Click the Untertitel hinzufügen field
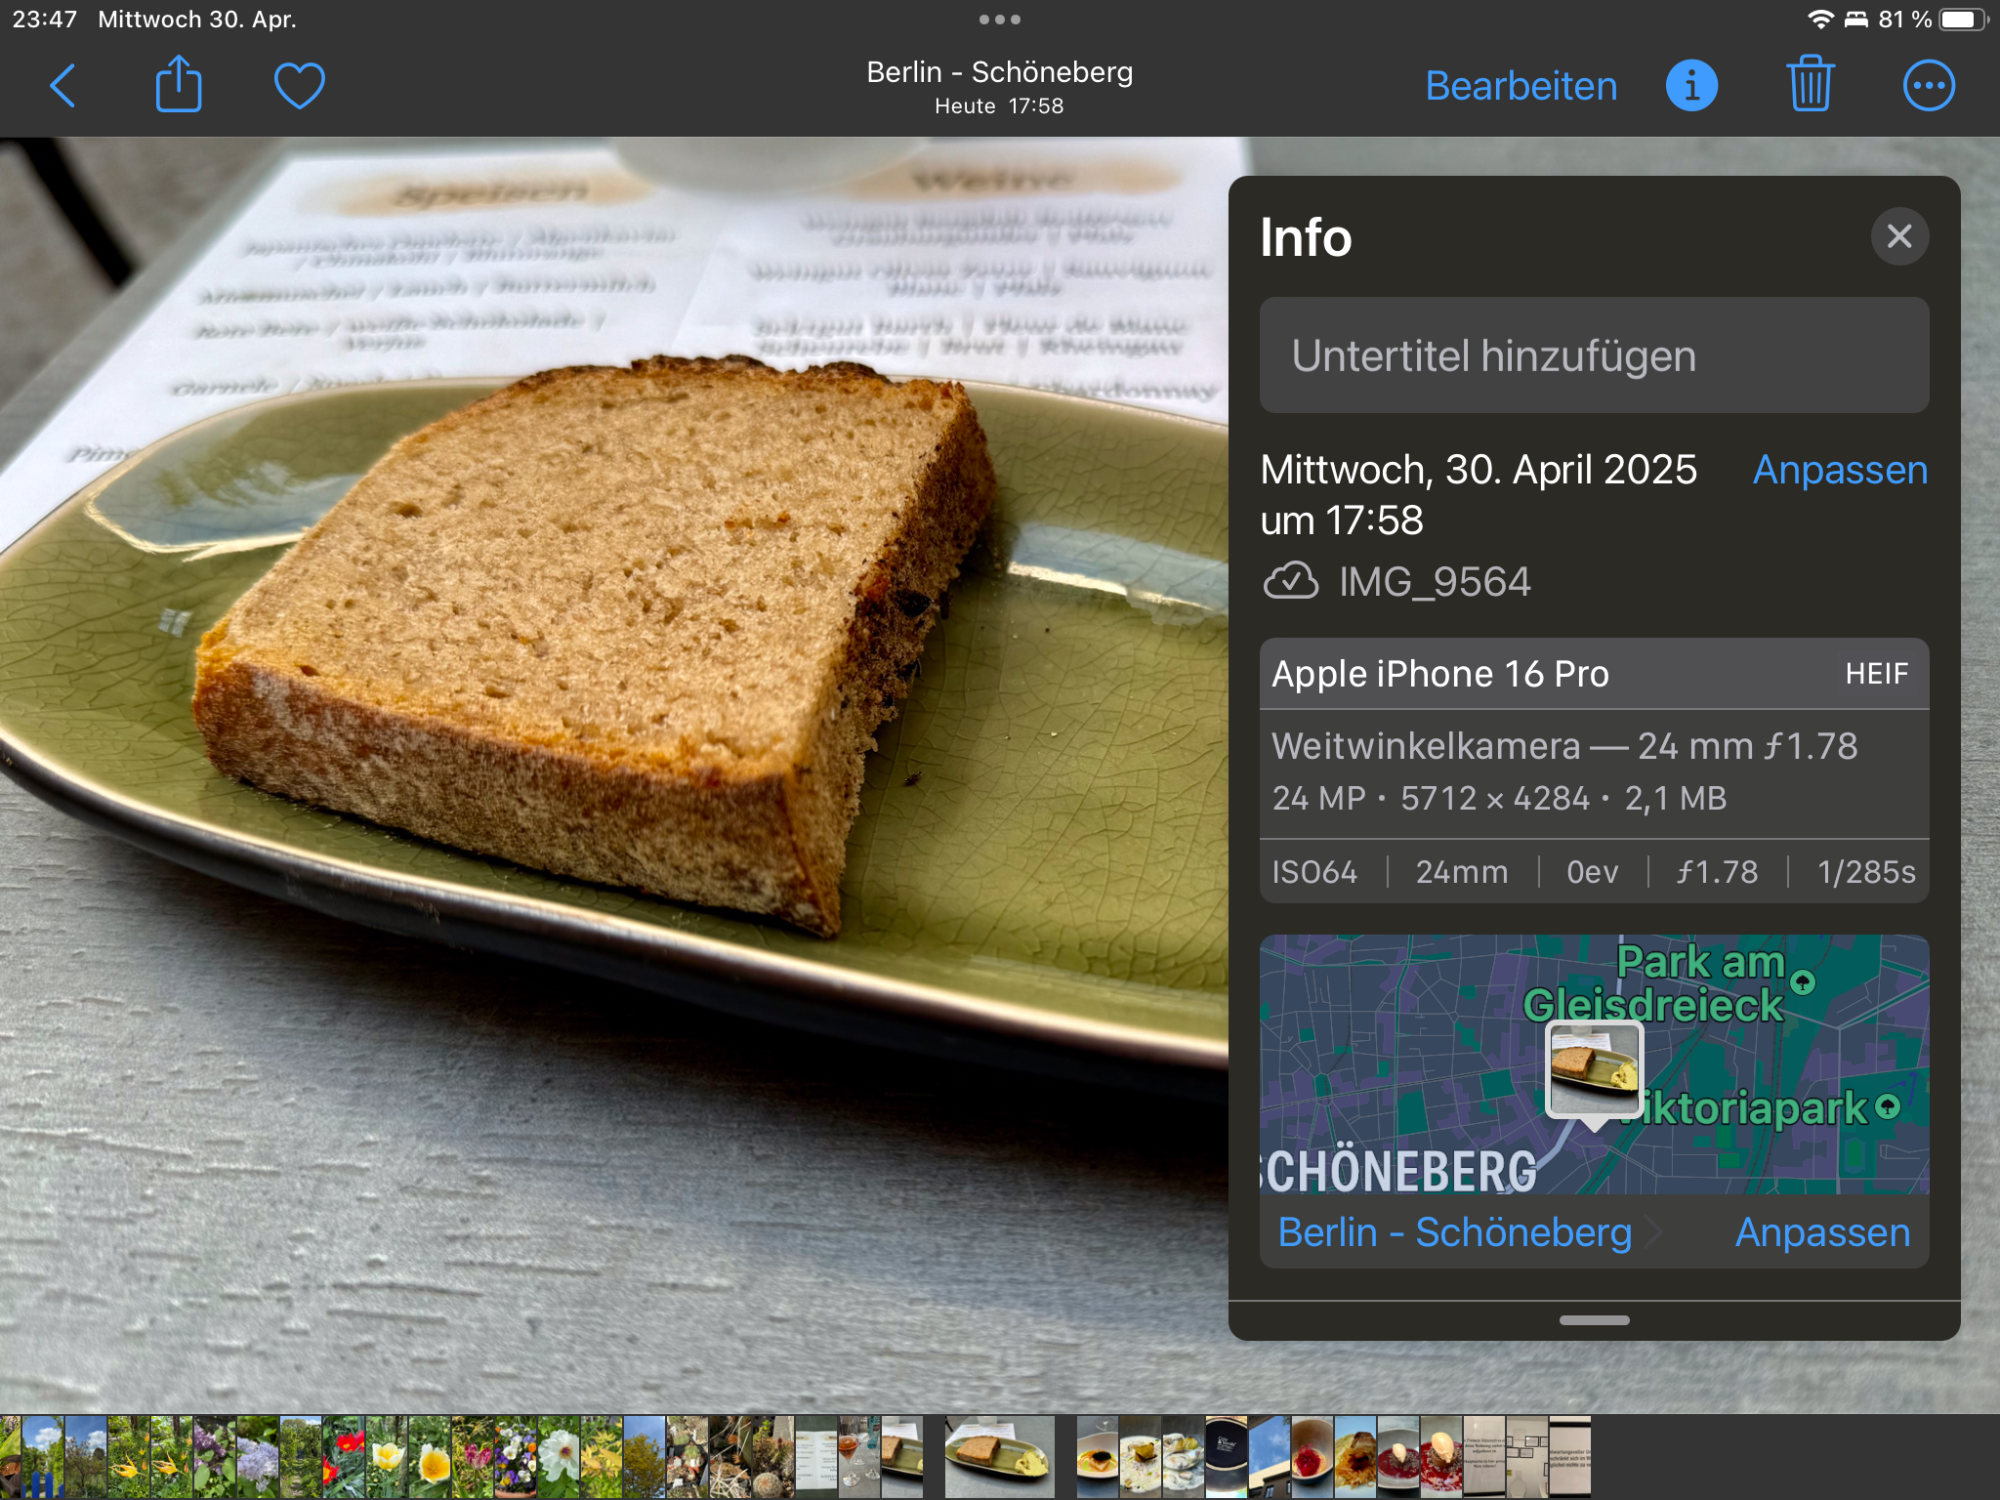This screenshot has width=2000, height=1500. [1593, 356]
